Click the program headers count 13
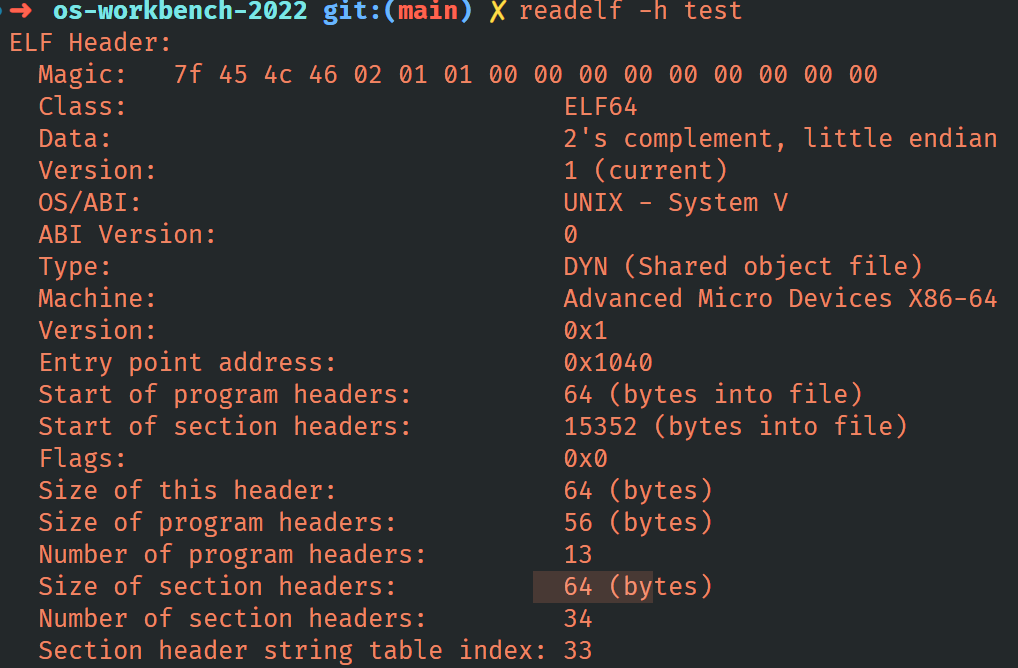This screenshot has width=1018, height=668. (x=578, y=555)
